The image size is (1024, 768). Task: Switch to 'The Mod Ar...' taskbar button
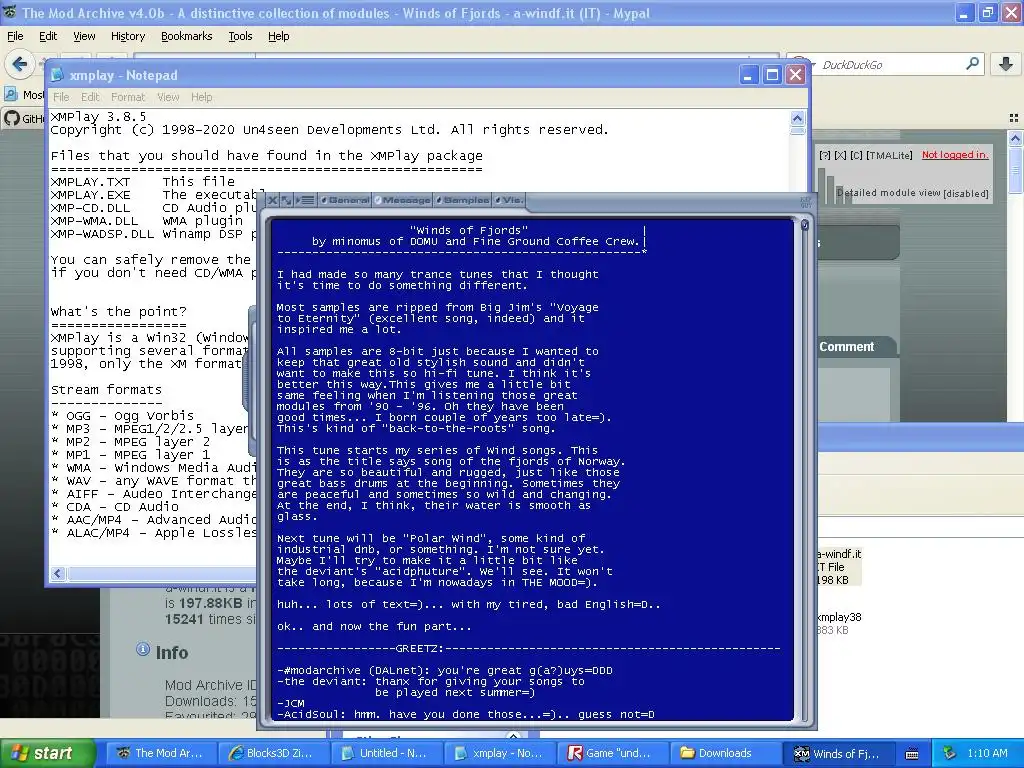(x=161, y=753)
